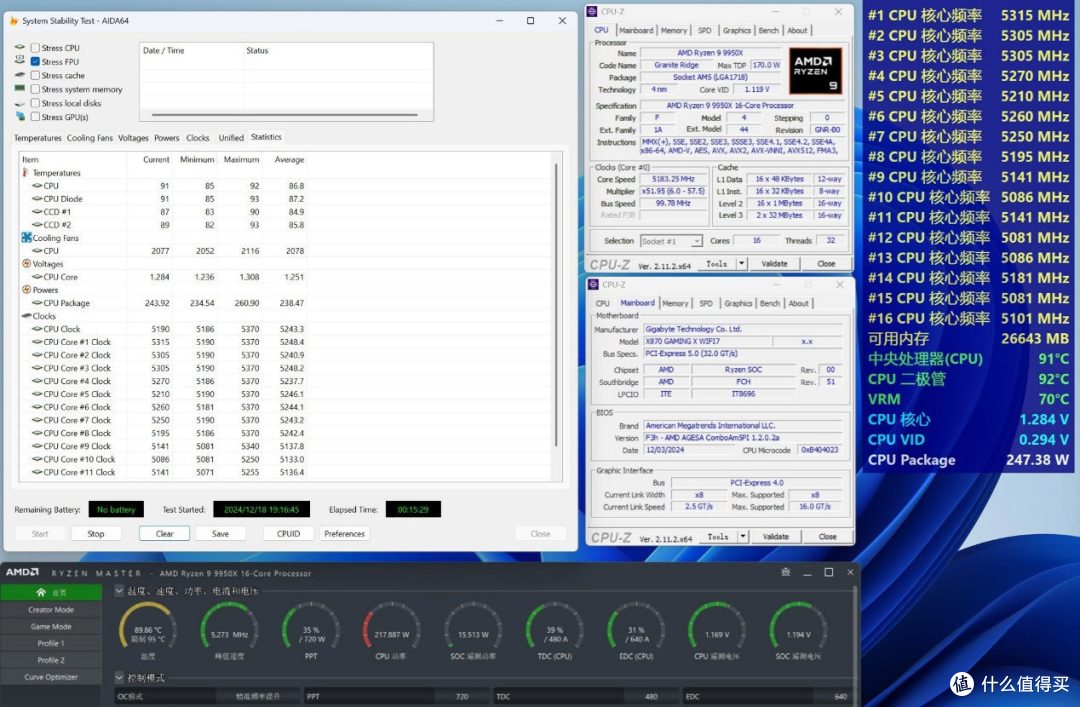Click the Ryzen Master home icon tab
This screenshot has height=707, width=1080.
click(51, 593)
